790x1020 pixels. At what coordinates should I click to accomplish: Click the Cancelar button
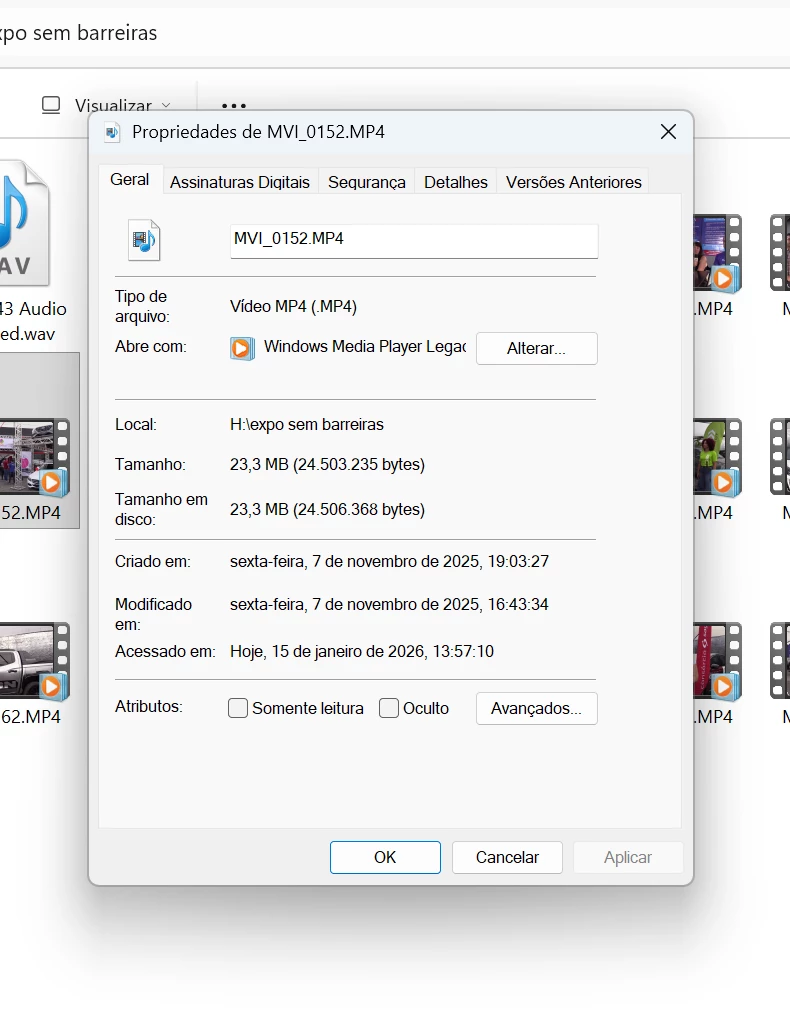click(x=507, y=857)
